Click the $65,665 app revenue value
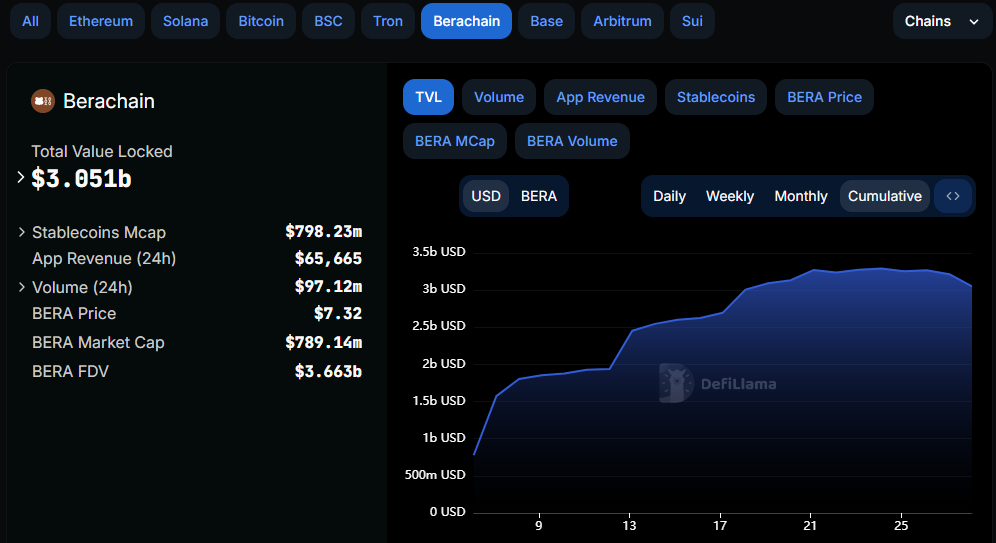Image resolution: width=996 pixels, height=543 pixels. pyautogui.click(x=328, y=258)
